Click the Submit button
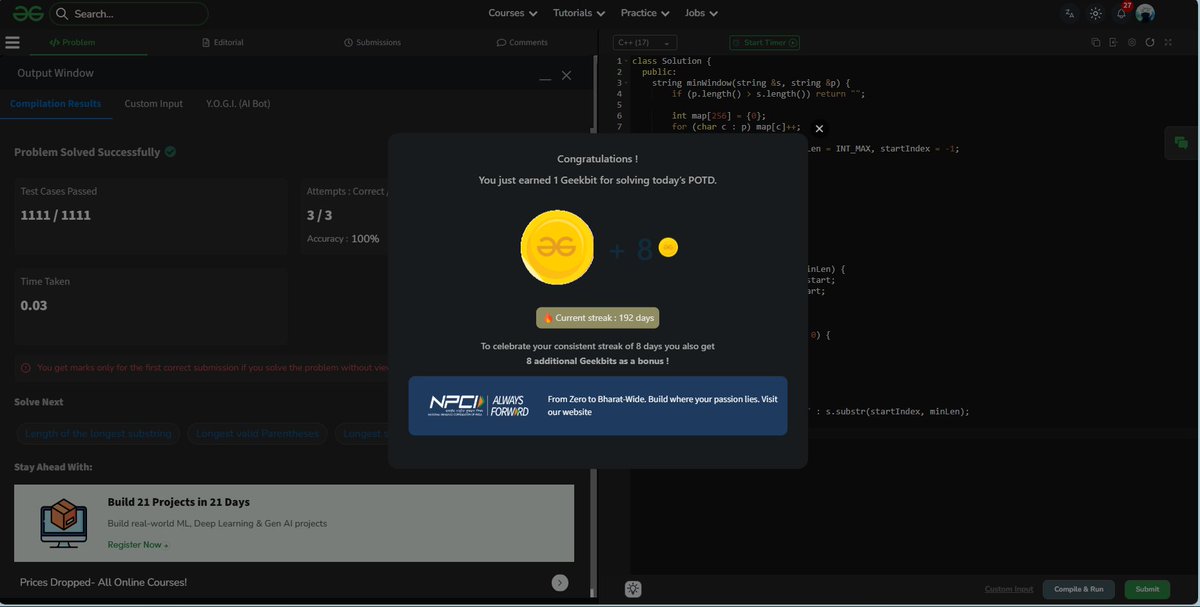Viewport: 1200px width, 607px height. pos(1147,589)
